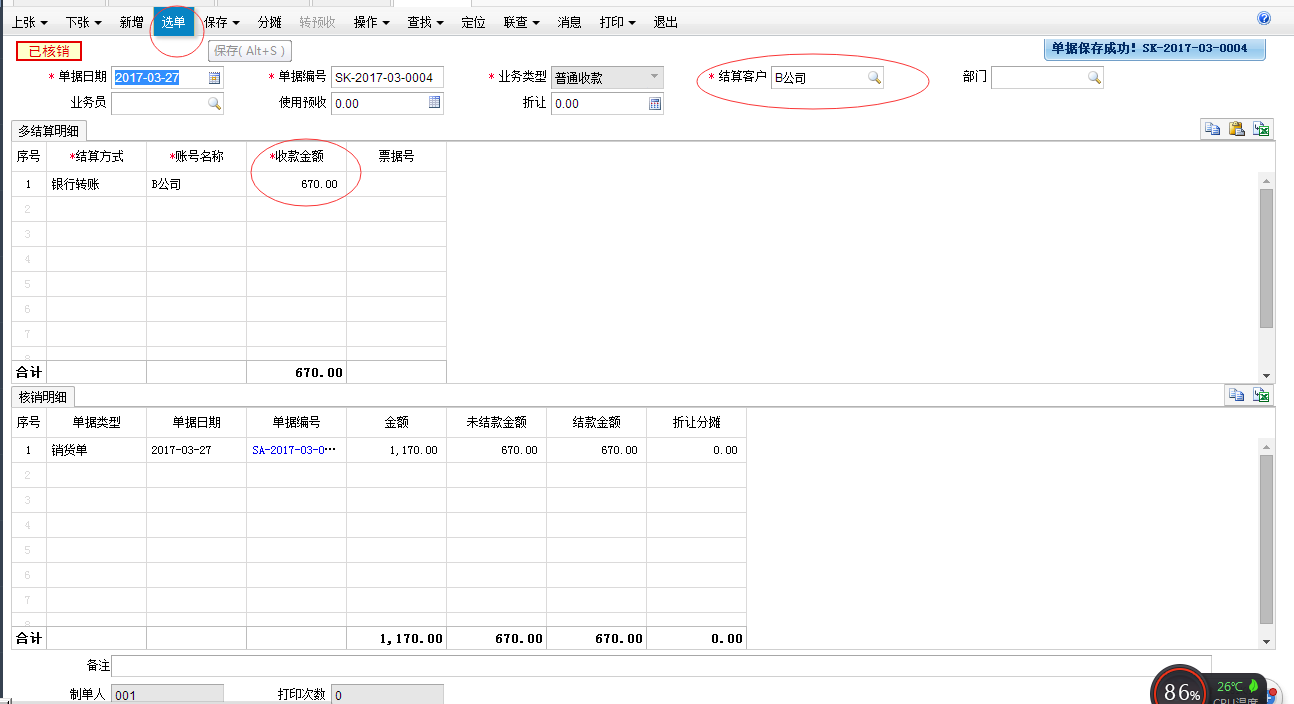Click the lookup icon in 业务员 field

(214, 103)
